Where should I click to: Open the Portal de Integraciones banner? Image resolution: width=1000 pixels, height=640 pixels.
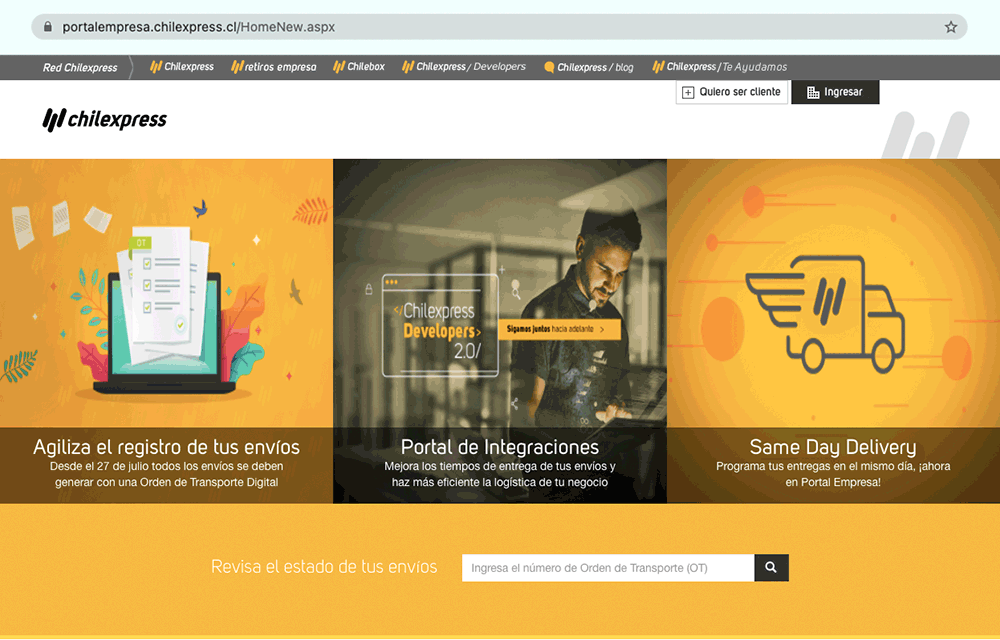(x=500, y=331)
